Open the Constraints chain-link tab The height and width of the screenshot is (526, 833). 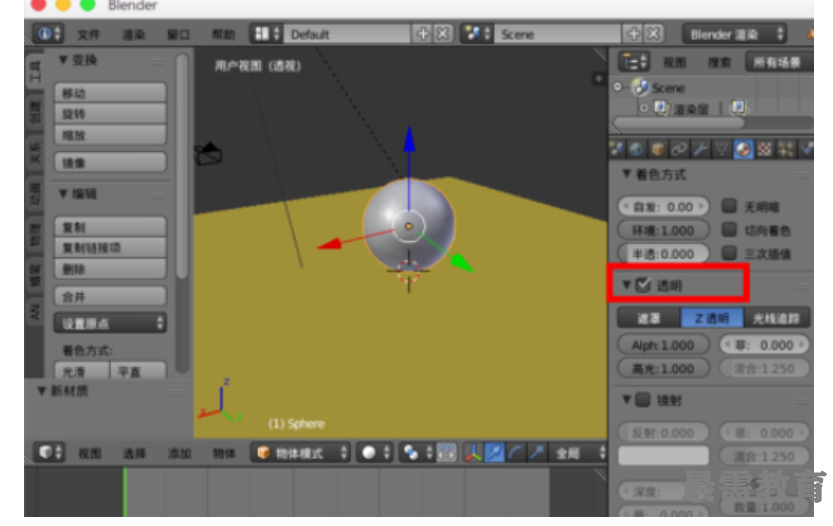(679, 149)
